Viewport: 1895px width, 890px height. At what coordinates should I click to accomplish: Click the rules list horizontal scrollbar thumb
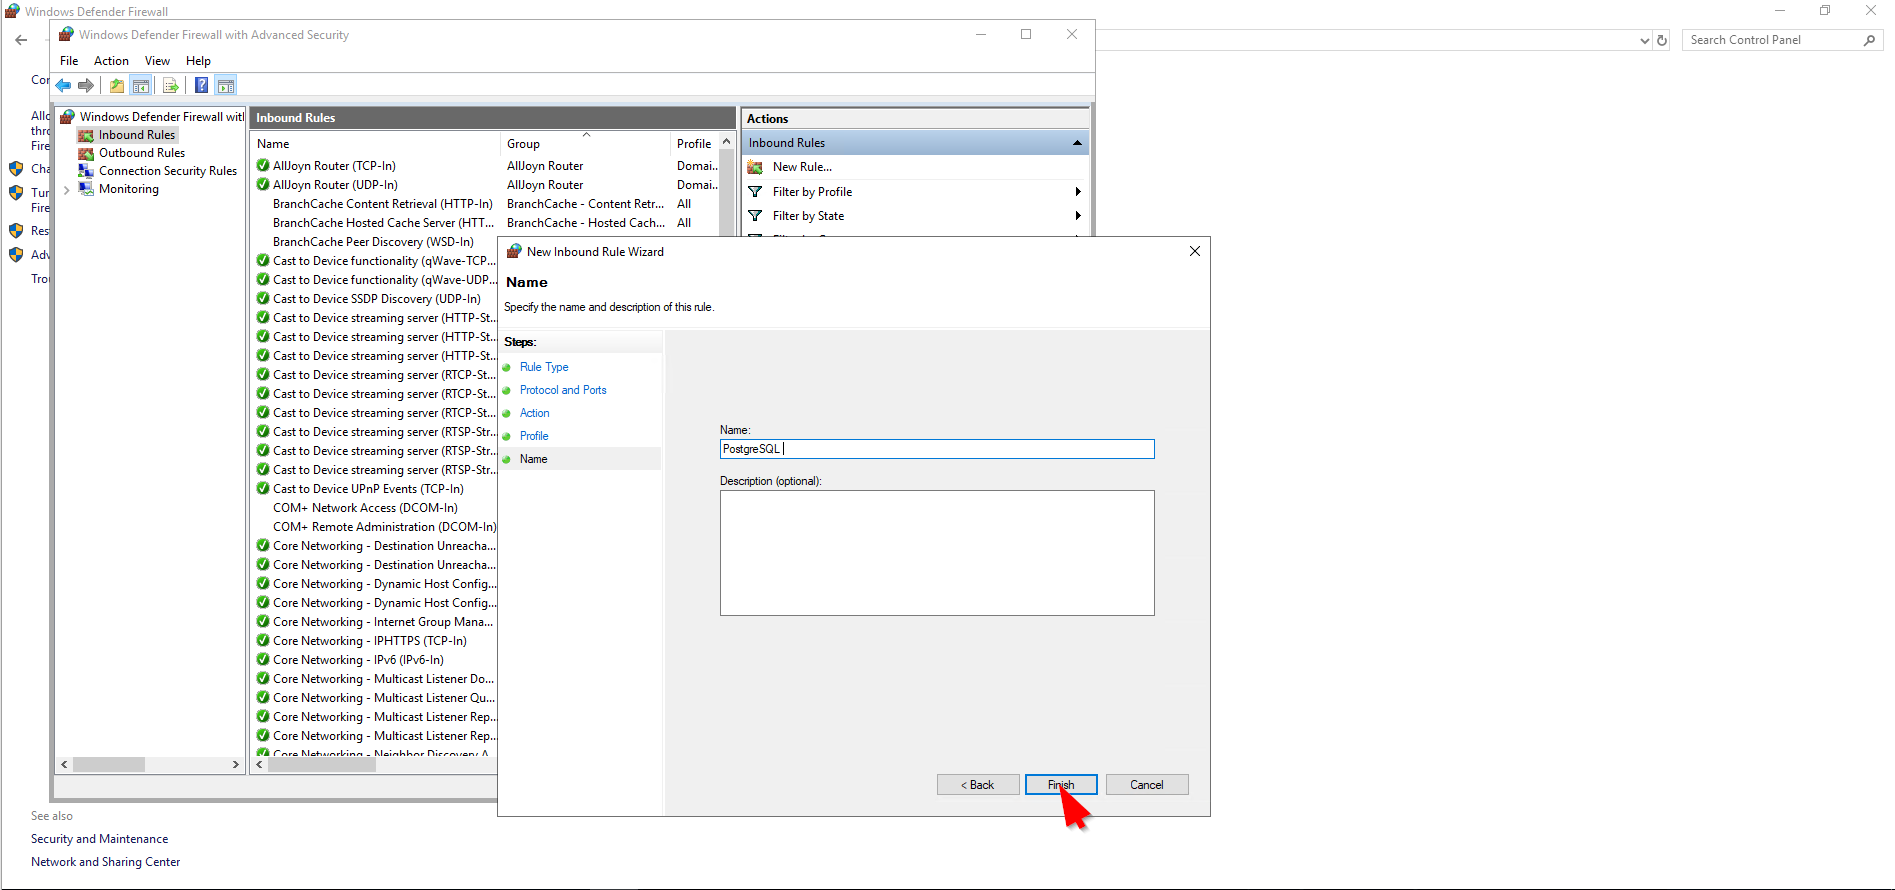tap(322, 764)
